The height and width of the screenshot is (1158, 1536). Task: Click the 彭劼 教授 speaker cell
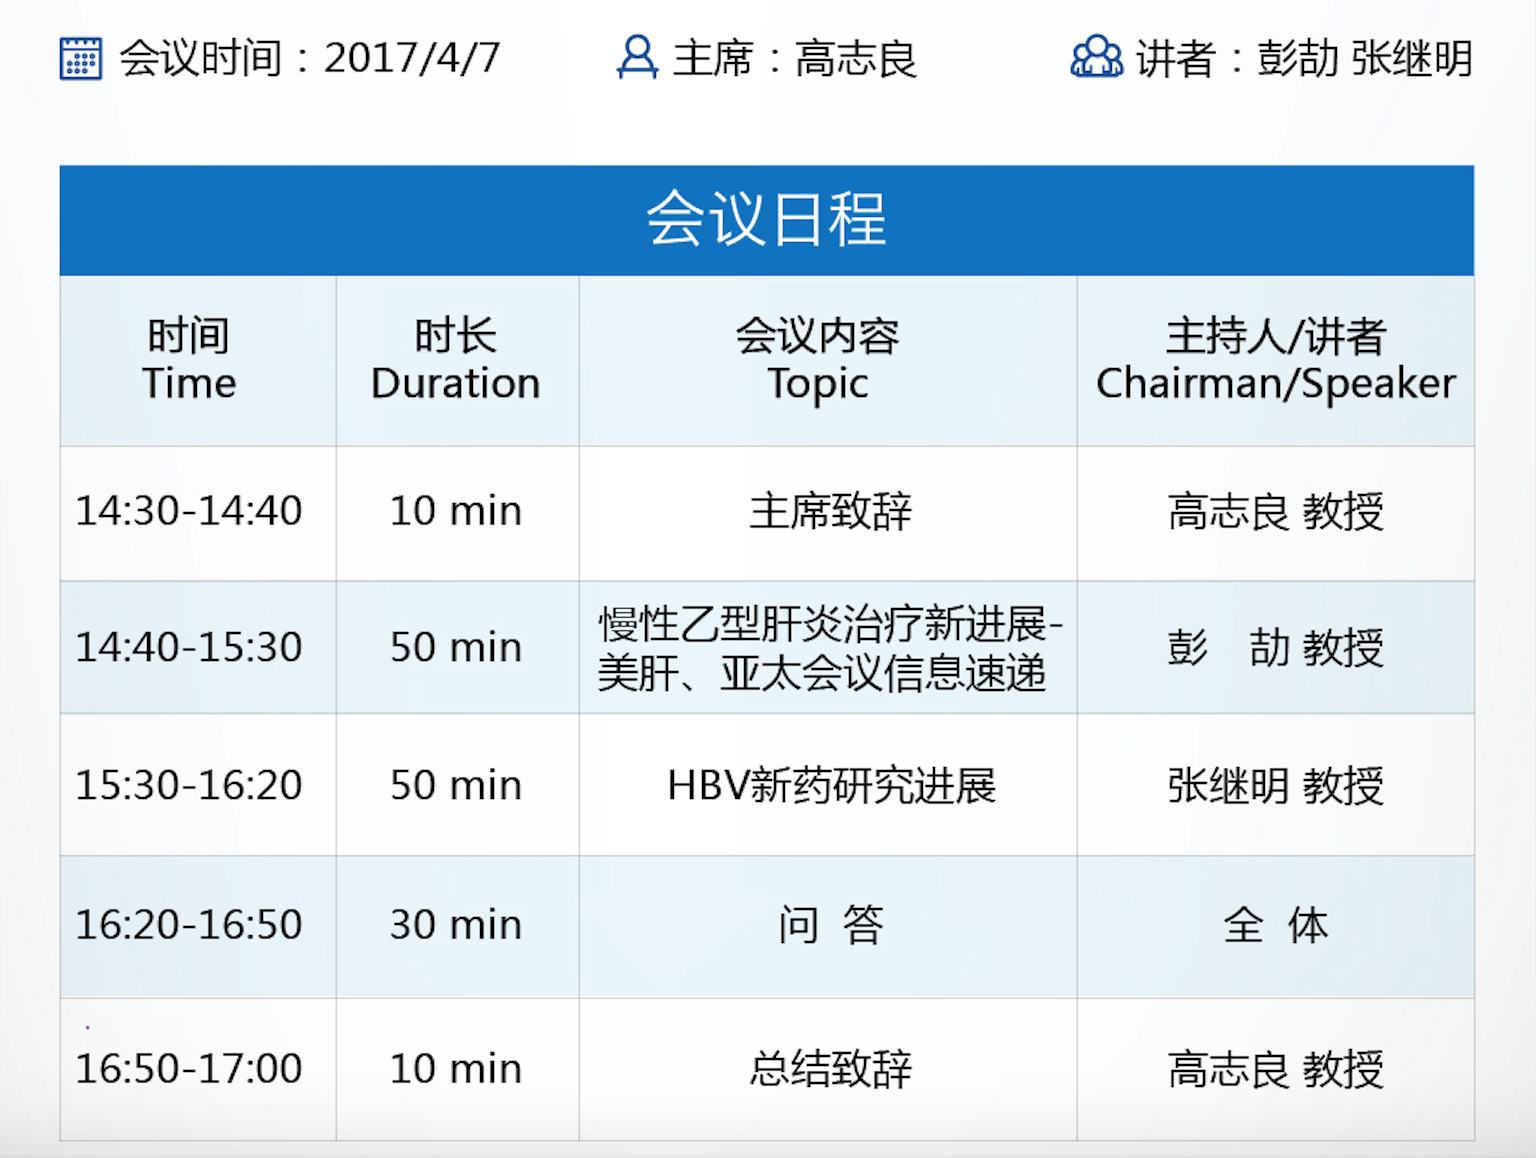tap(1275, 647)
